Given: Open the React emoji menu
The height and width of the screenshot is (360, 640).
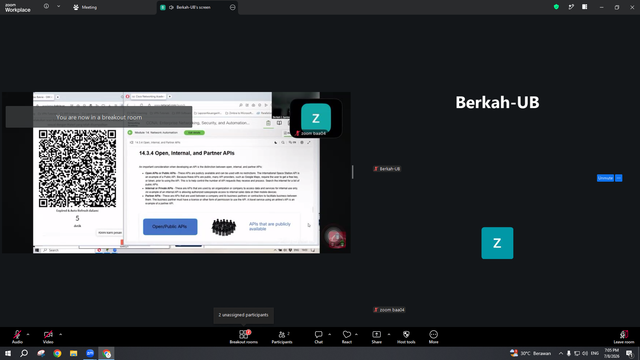Looking at the screenshot, I should (x=347, y=337).
